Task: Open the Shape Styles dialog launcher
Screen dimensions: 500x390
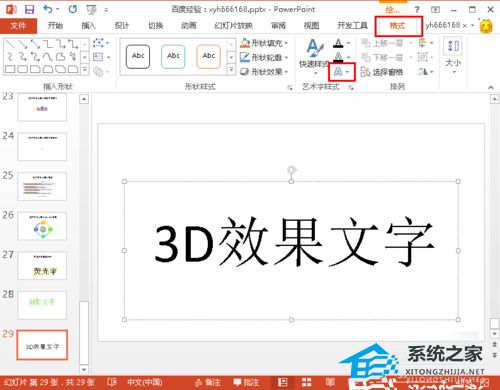Action: coord(290,87)
